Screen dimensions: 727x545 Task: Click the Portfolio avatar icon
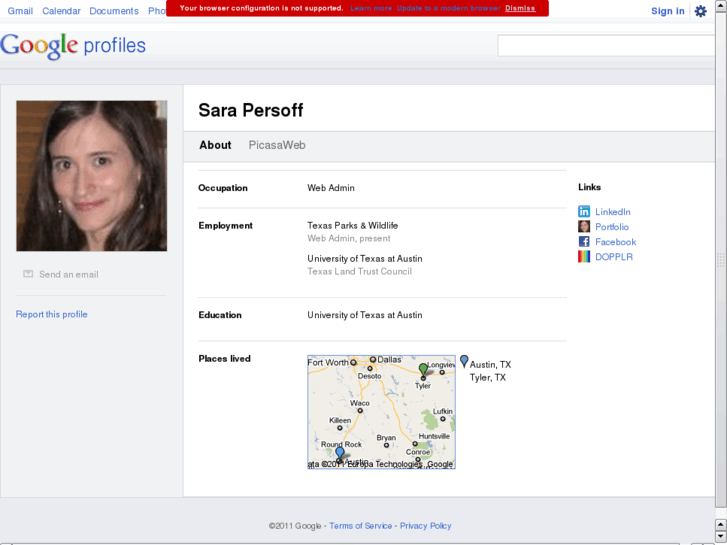(x=584, y=226)
